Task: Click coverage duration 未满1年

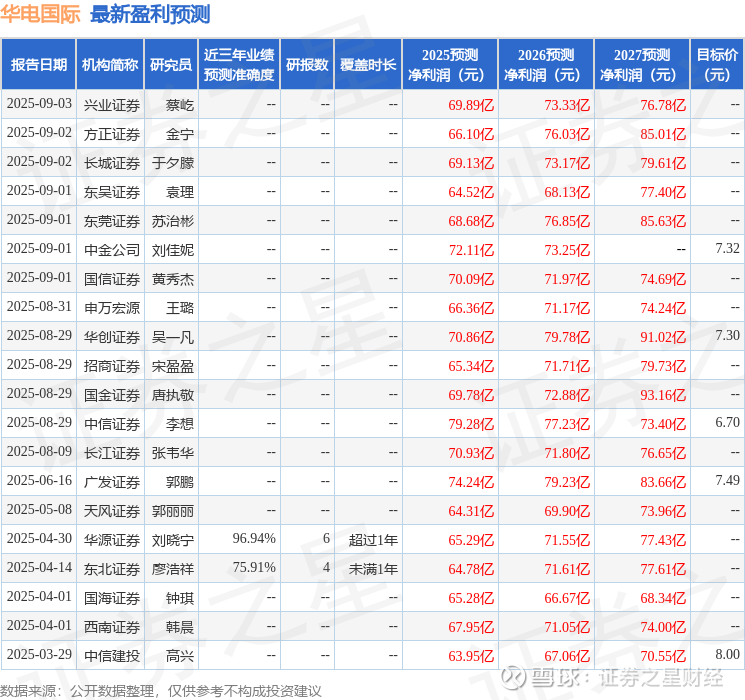Action: (373, 569)
